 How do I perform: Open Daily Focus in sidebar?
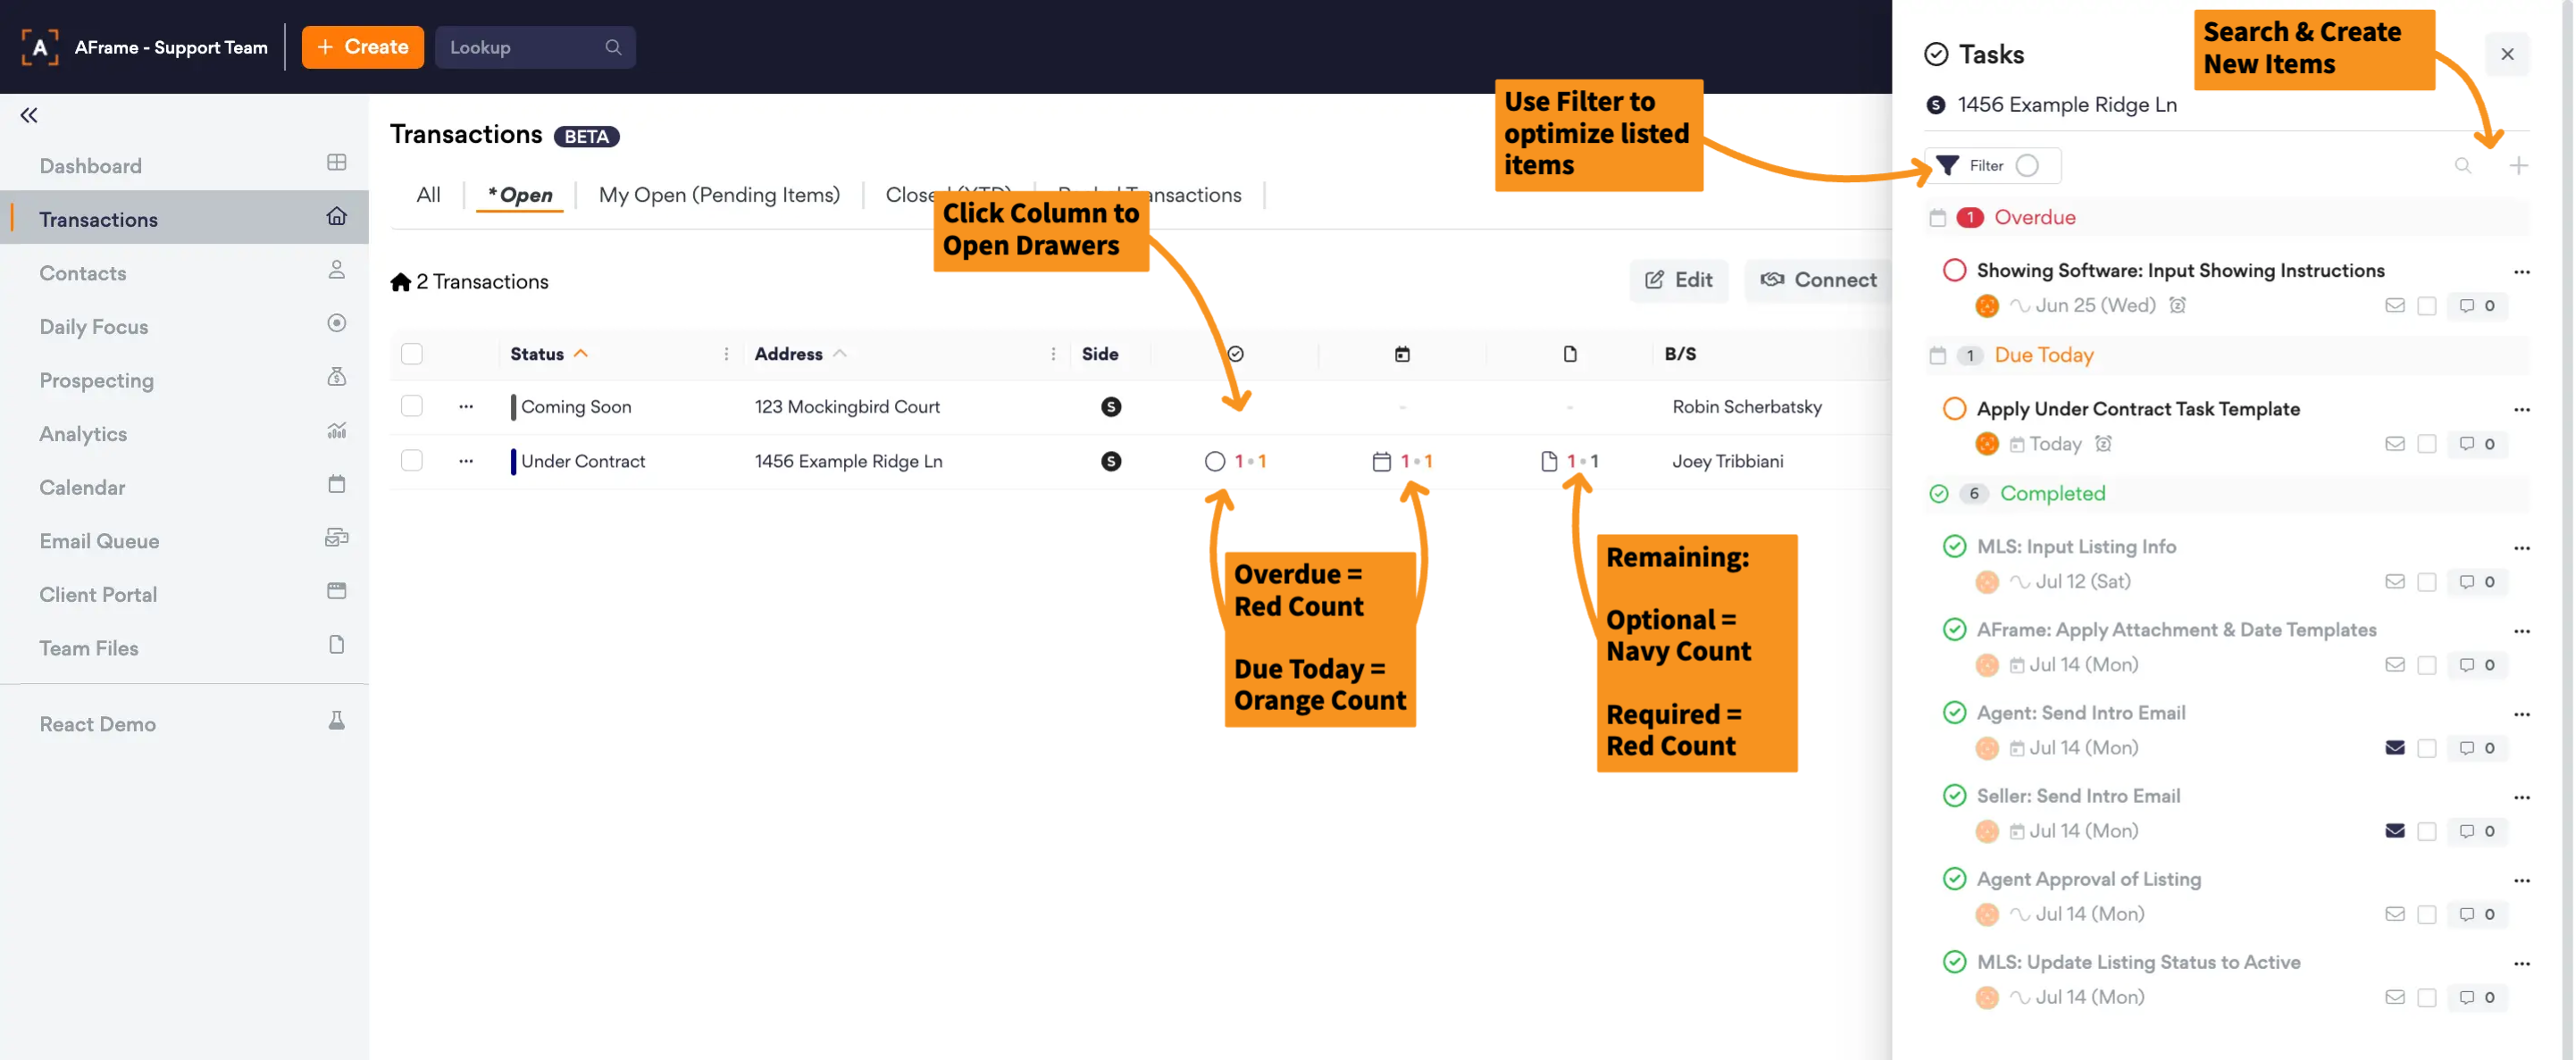click(x=94, y=326)
